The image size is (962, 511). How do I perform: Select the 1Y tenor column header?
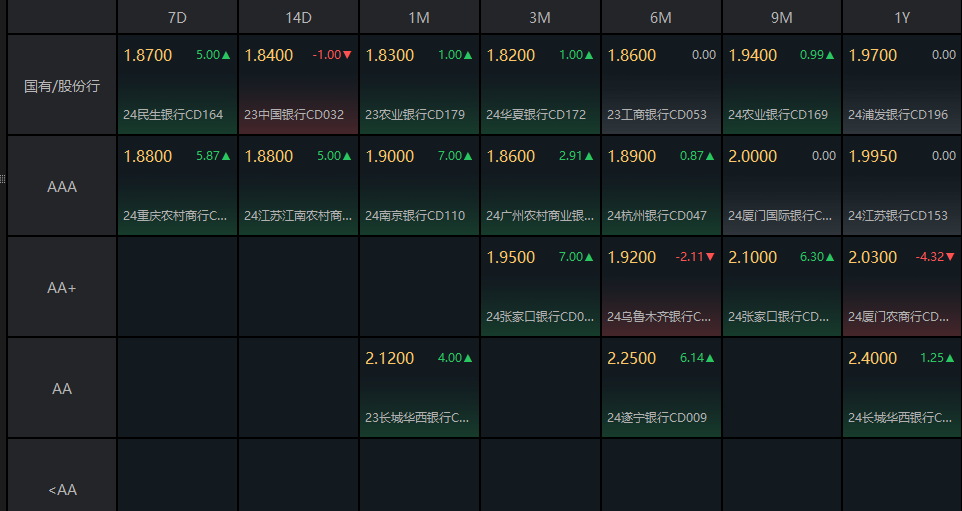pos(902,17)
